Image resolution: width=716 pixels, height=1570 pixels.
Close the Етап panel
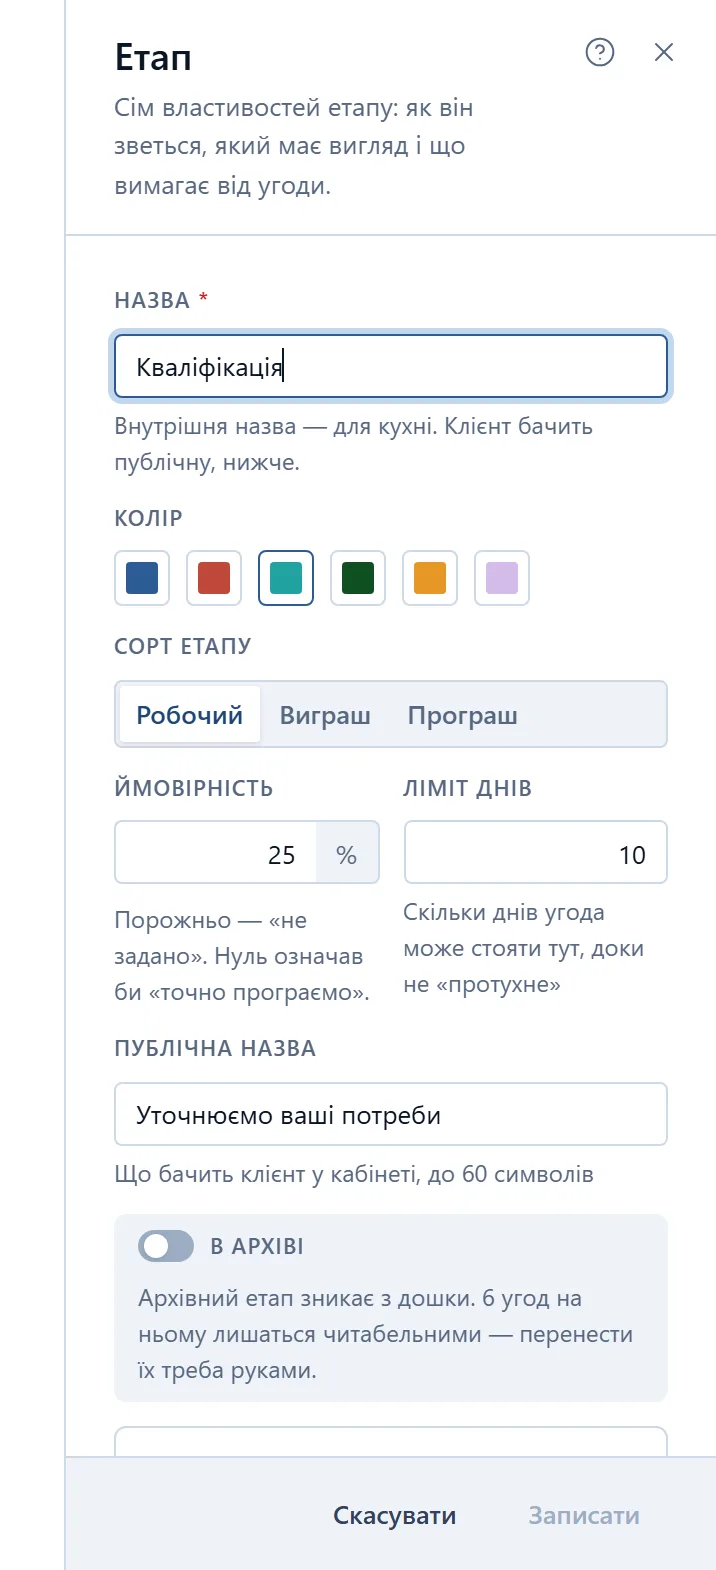[664, 52]
